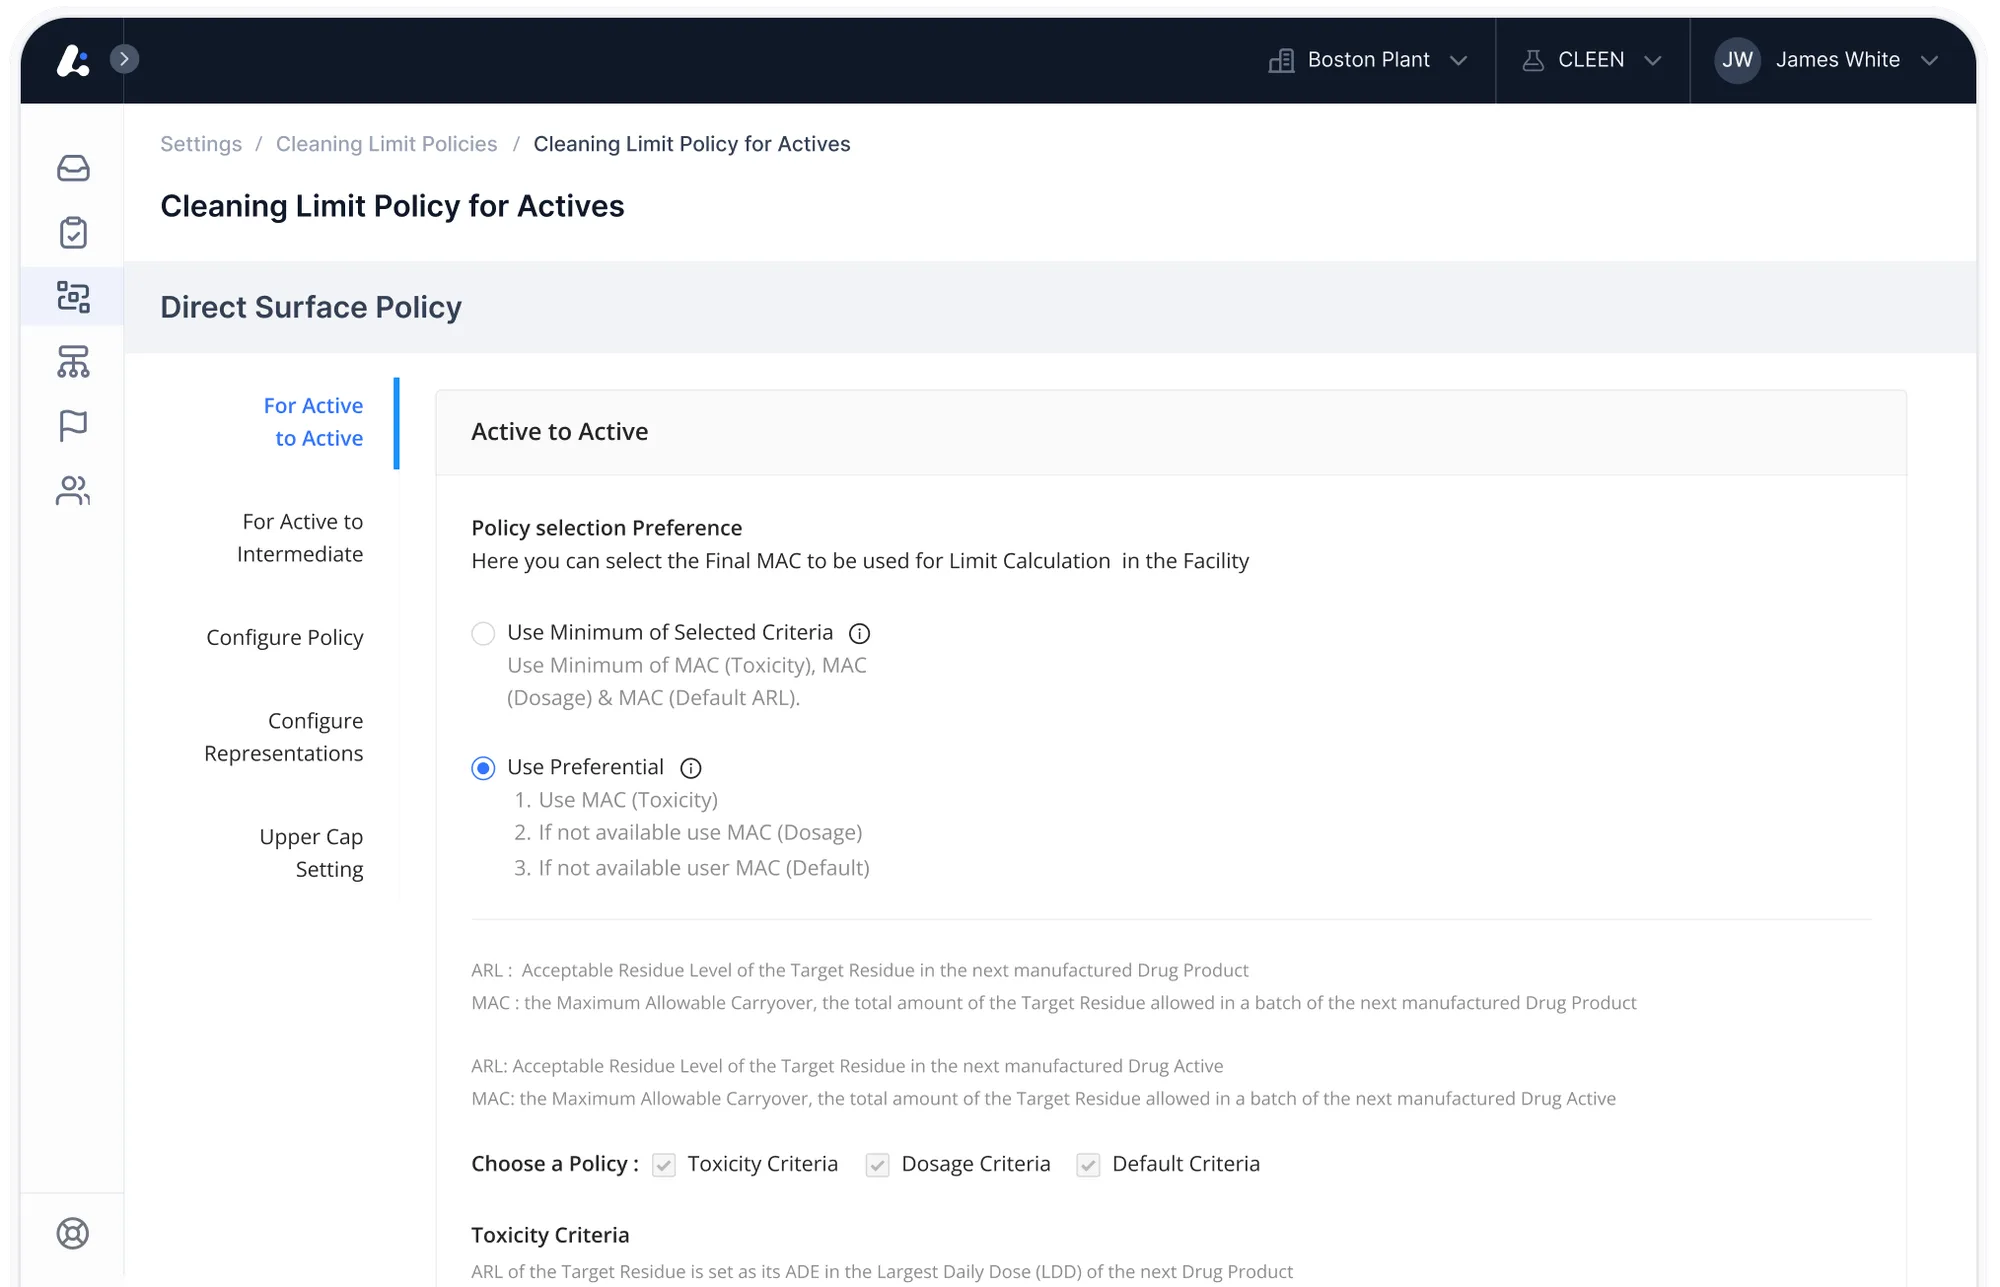Open the flag icon in sidebar
Viewport: 2000px width, 1287px height.
coord(73,426)
